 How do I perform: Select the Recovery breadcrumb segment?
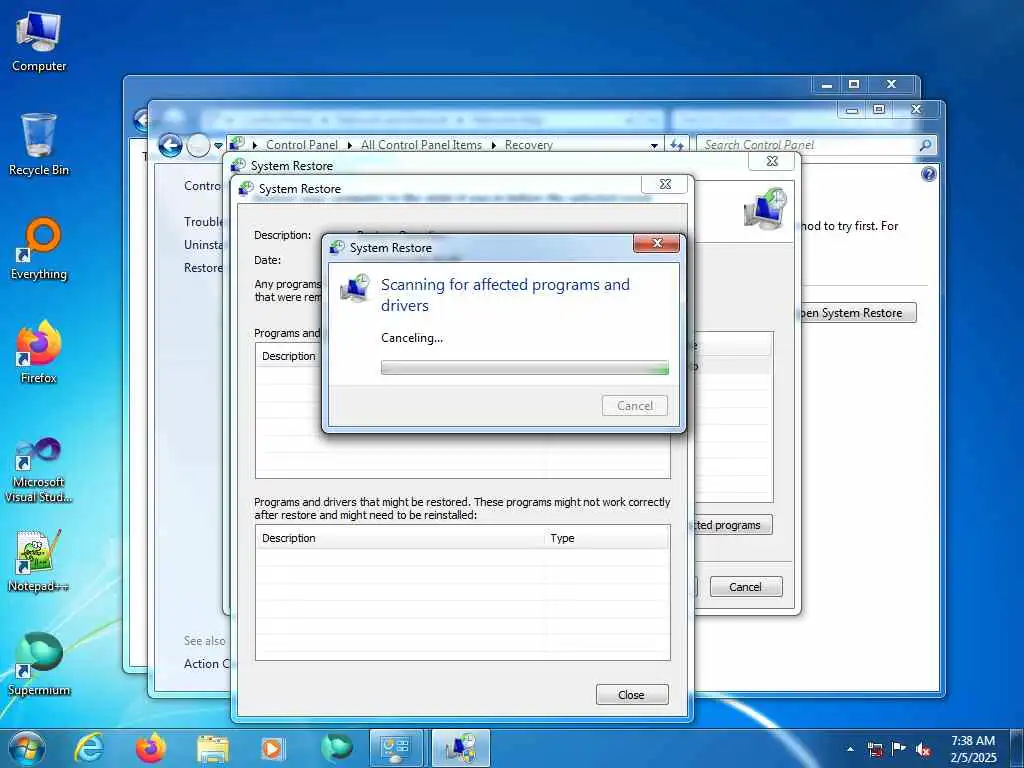click(528, 145)
